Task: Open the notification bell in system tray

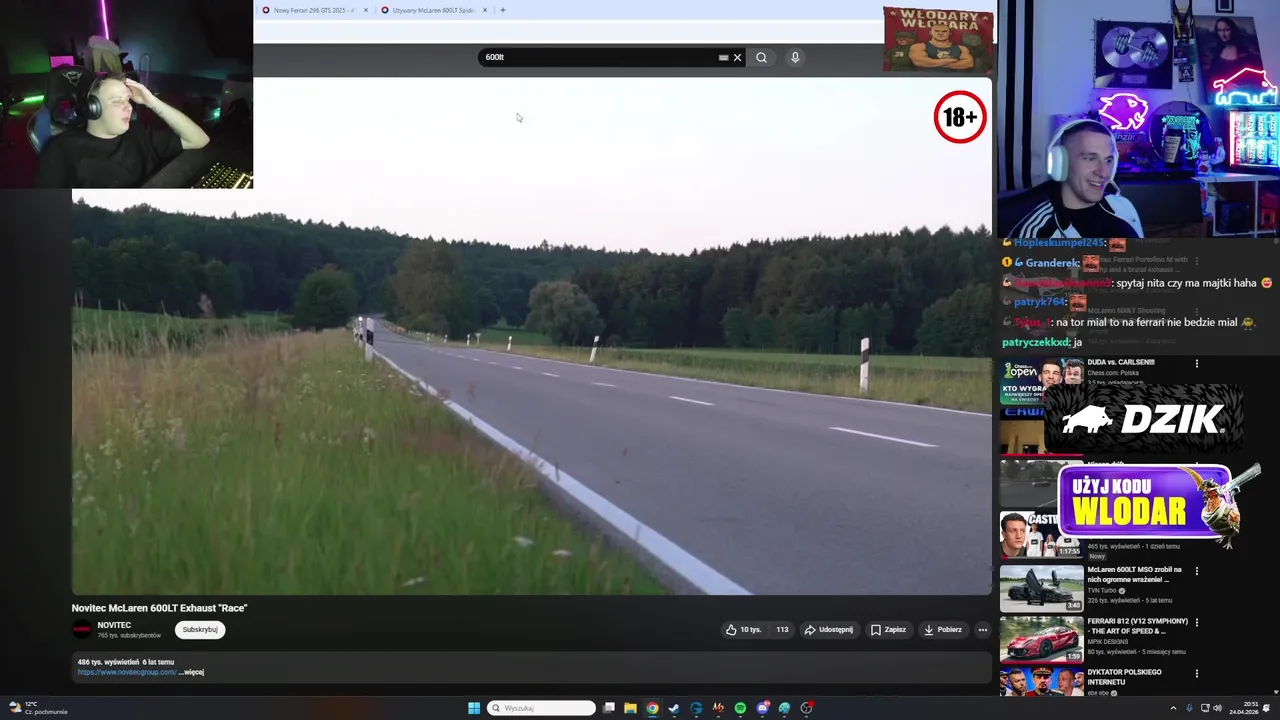Action: point(1267,708)
